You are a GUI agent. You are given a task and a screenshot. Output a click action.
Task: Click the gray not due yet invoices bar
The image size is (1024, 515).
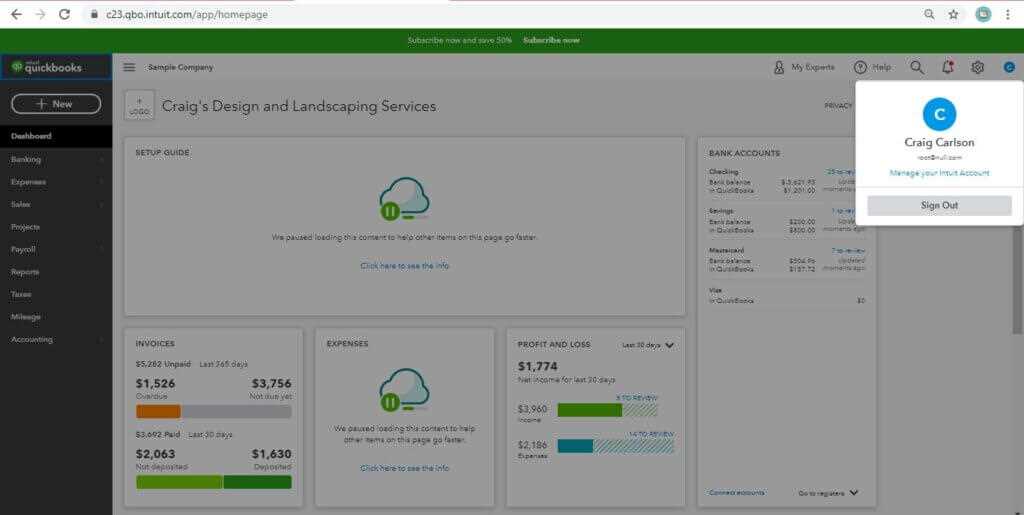click(236, 411)
